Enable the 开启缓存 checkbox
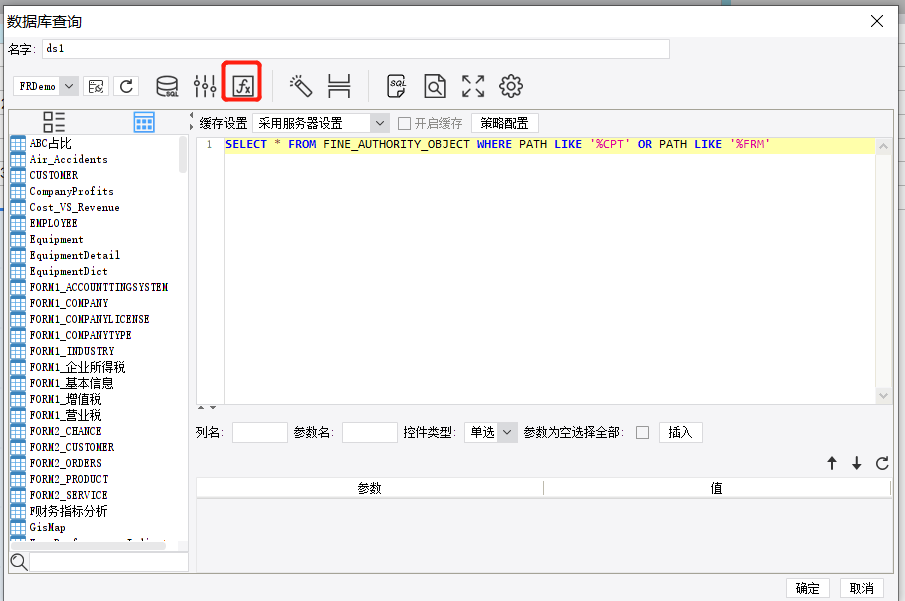 click(x=405, y=124)
